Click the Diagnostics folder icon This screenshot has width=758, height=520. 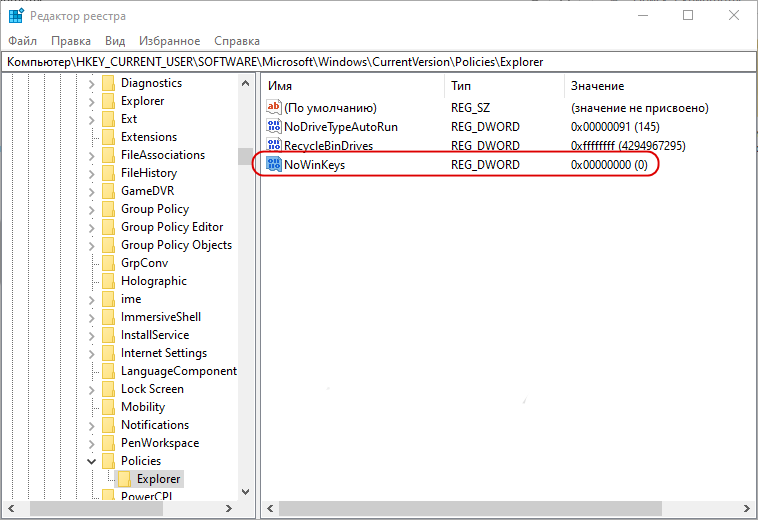tap(109, 83)
